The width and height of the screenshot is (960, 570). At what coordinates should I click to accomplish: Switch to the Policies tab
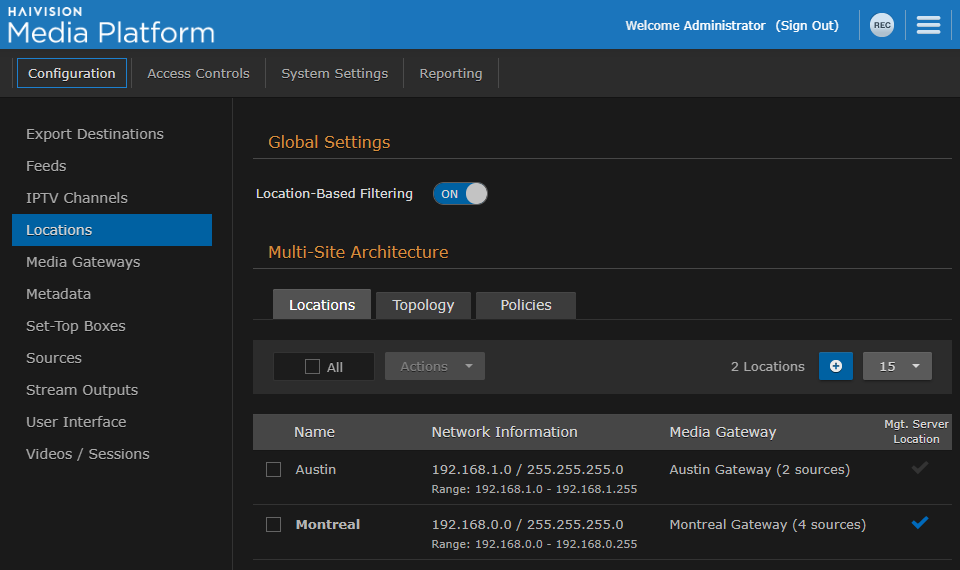tap(526, 305)
